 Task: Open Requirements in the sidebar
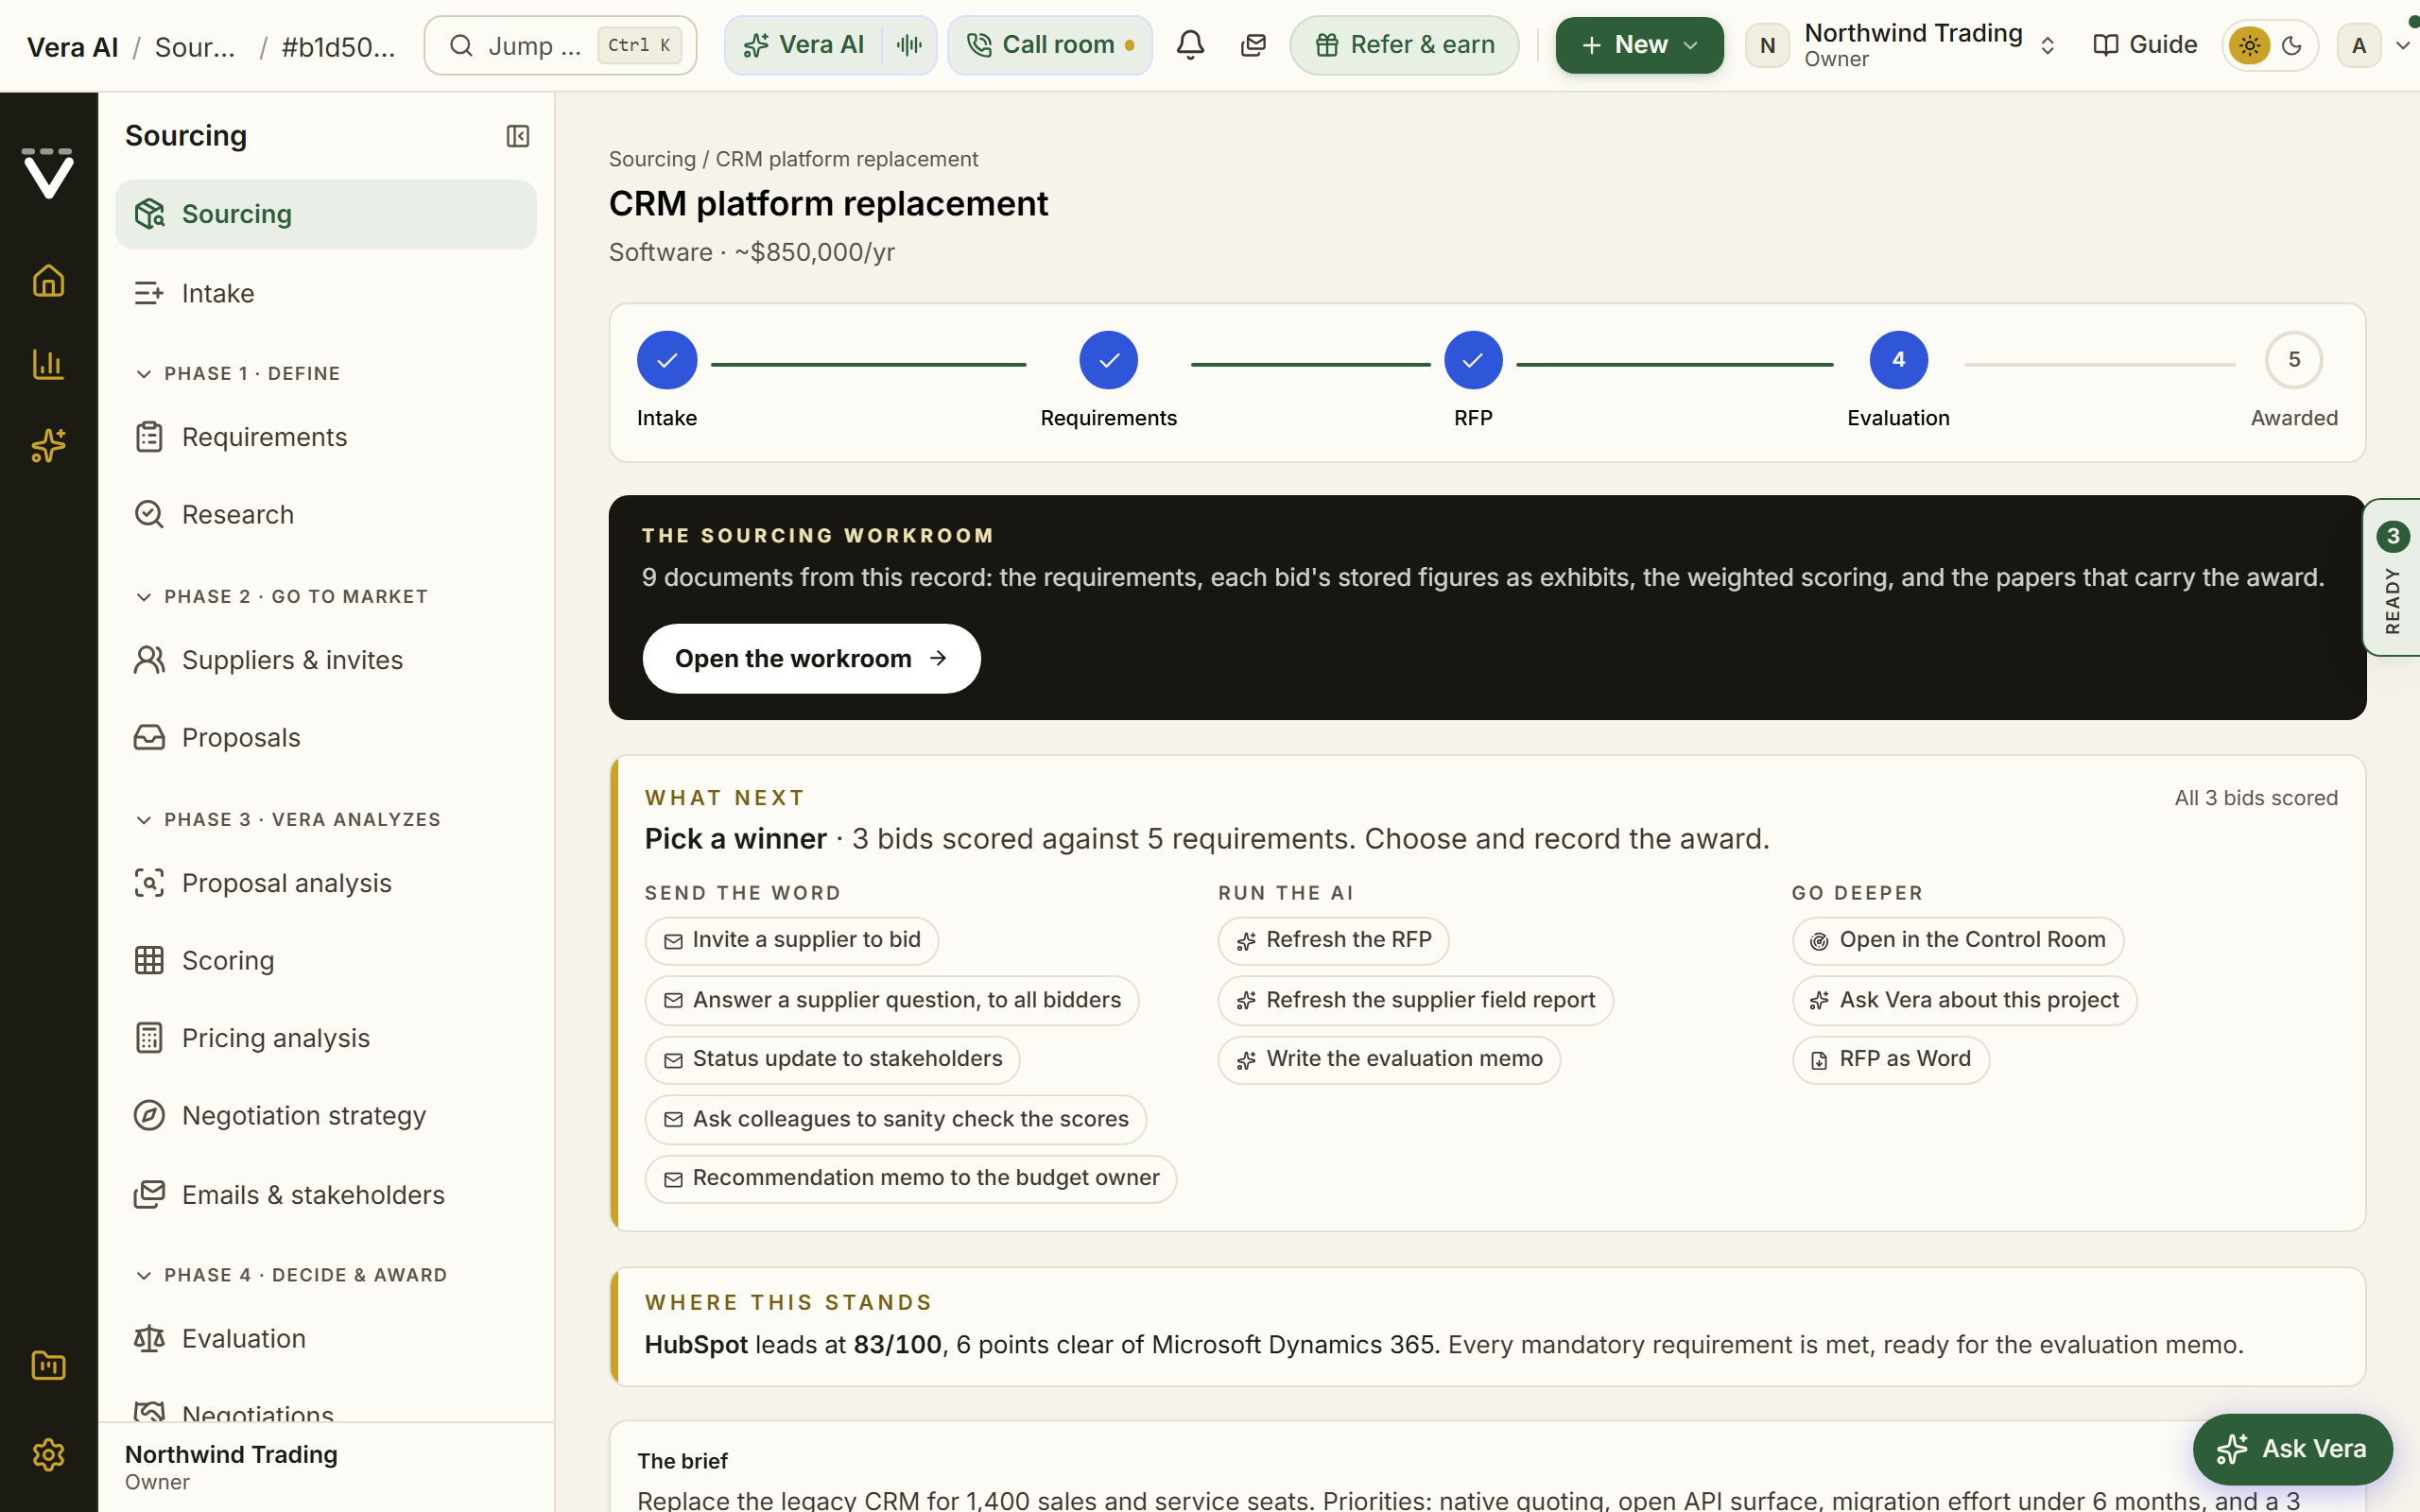point(326,437)
